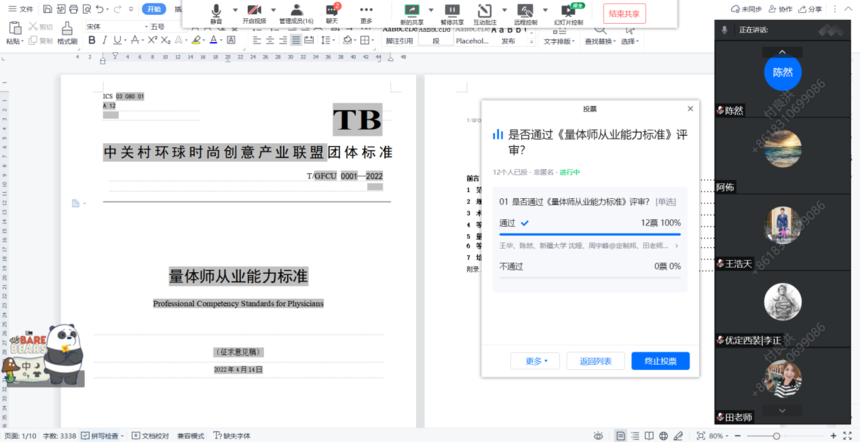Click the zoom slider in status bar
860x442 pixels.
[x=776, y=436]
